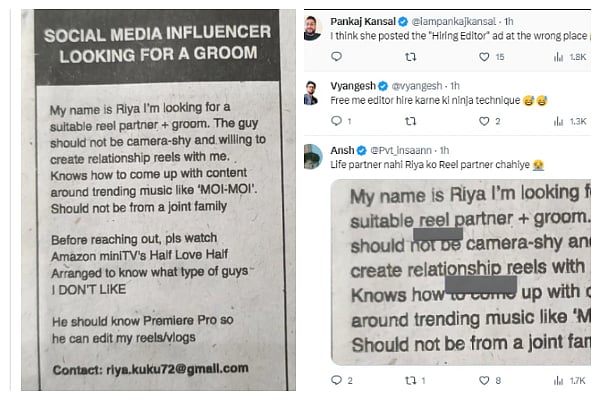Open view count on Ansh's tweet
The height and width of the screenshot is (400, 600).
(x=558, y=380)
